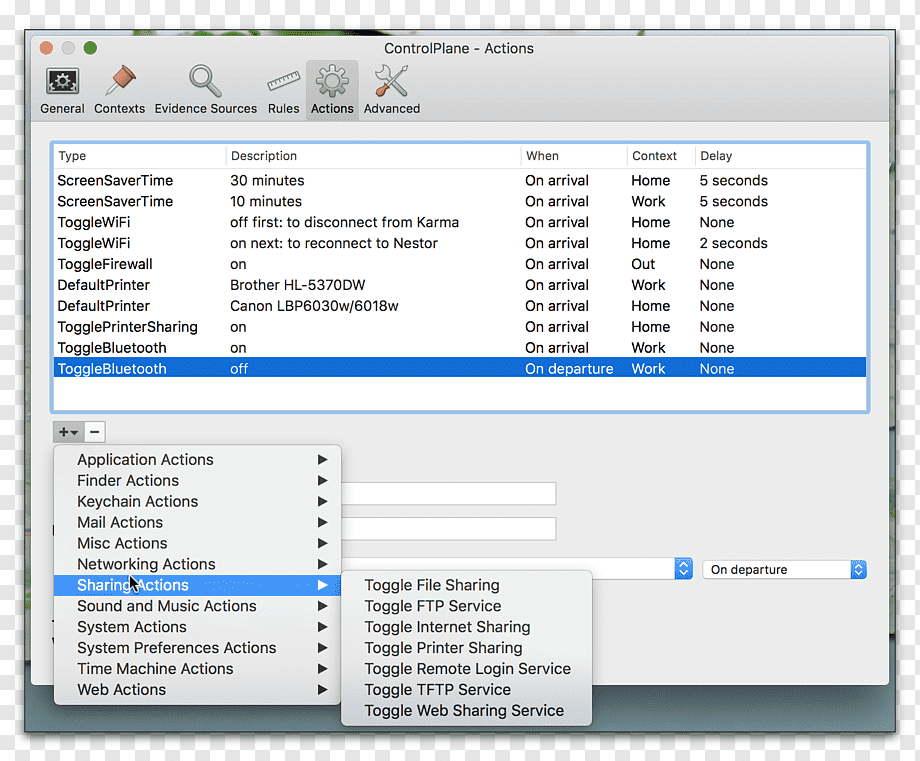Click the green zoom window button
The height and width of the screenshot is (761, 920).
pos(90,48)
